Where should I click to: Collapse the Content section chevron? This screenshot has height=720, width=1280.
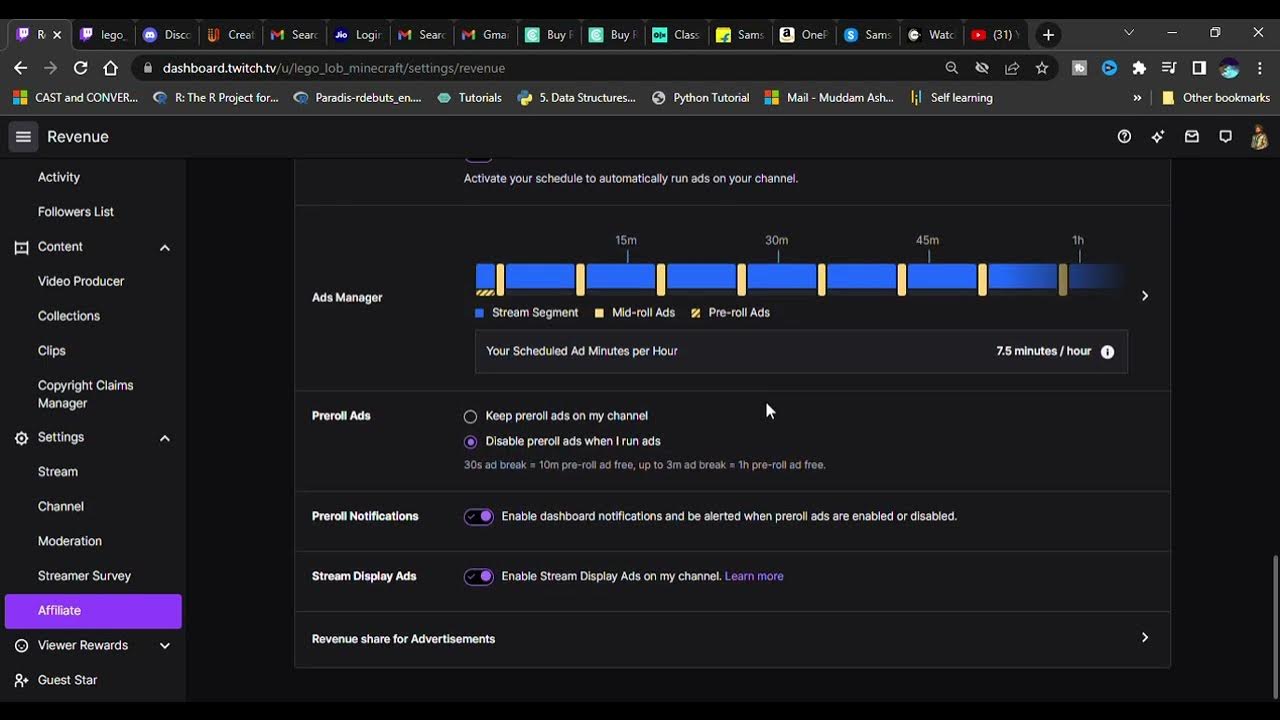(165, 248)
